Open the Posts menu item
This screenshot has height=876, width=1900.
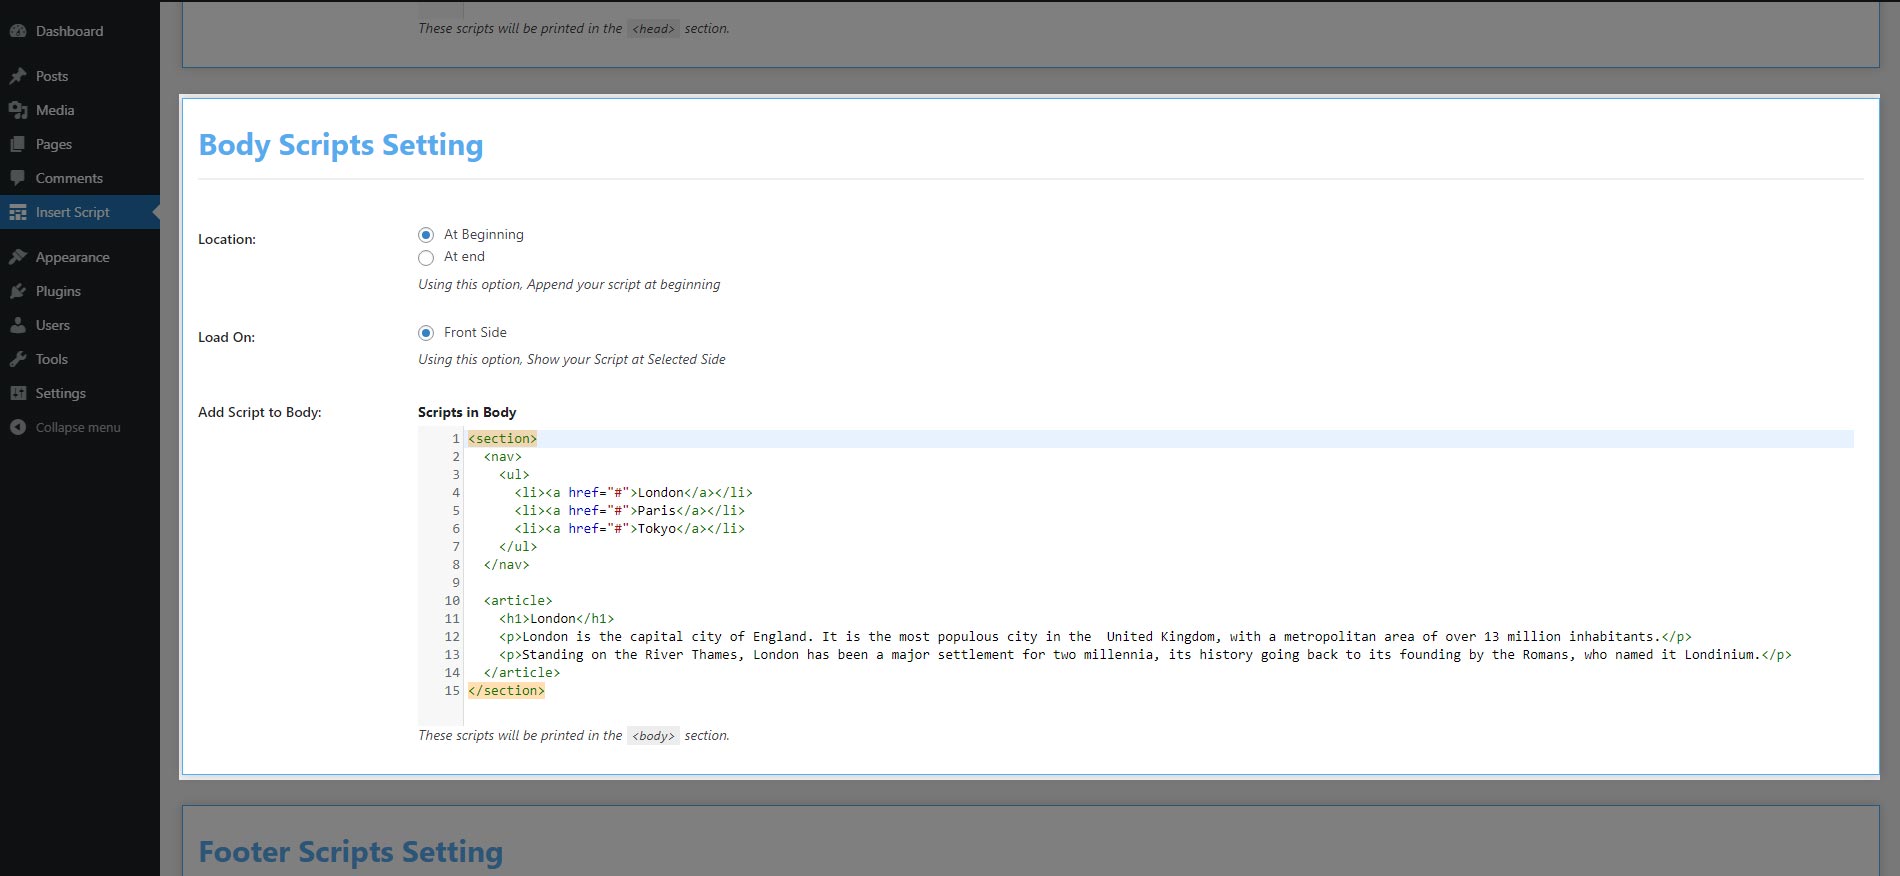pyautogui.click(x=80, y=76)
